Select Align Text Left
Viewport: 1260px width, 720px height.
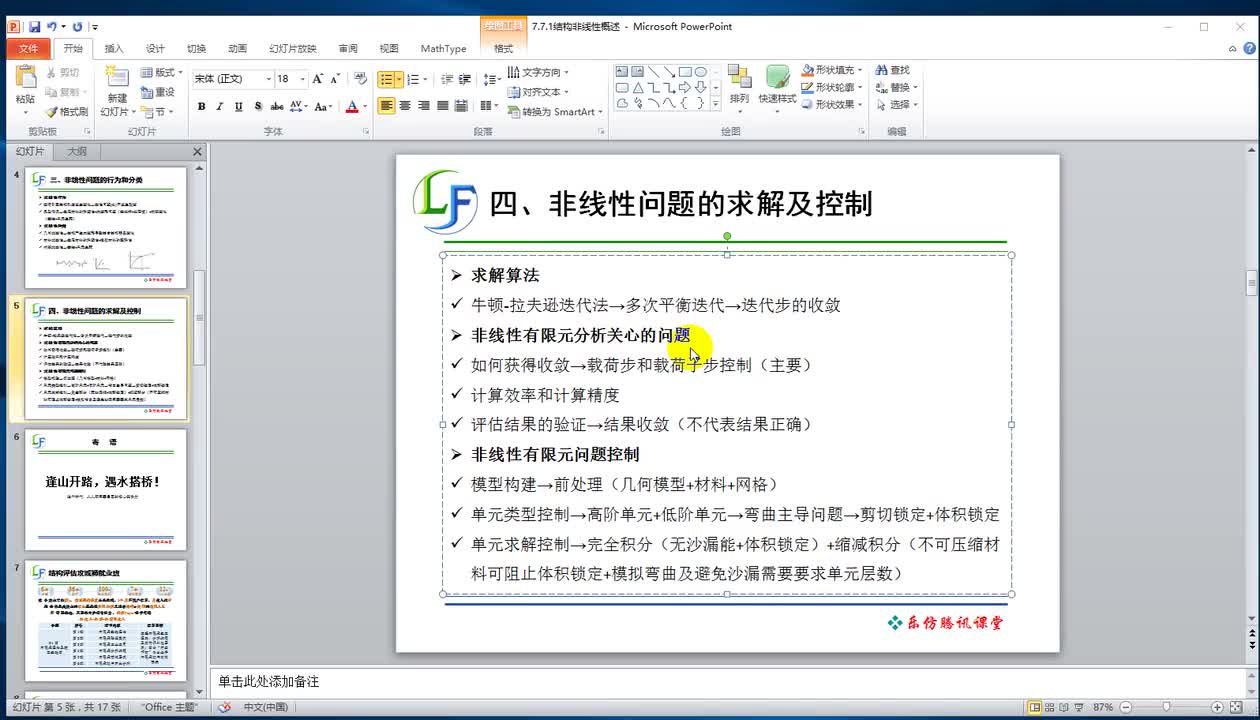coord(386,106)
